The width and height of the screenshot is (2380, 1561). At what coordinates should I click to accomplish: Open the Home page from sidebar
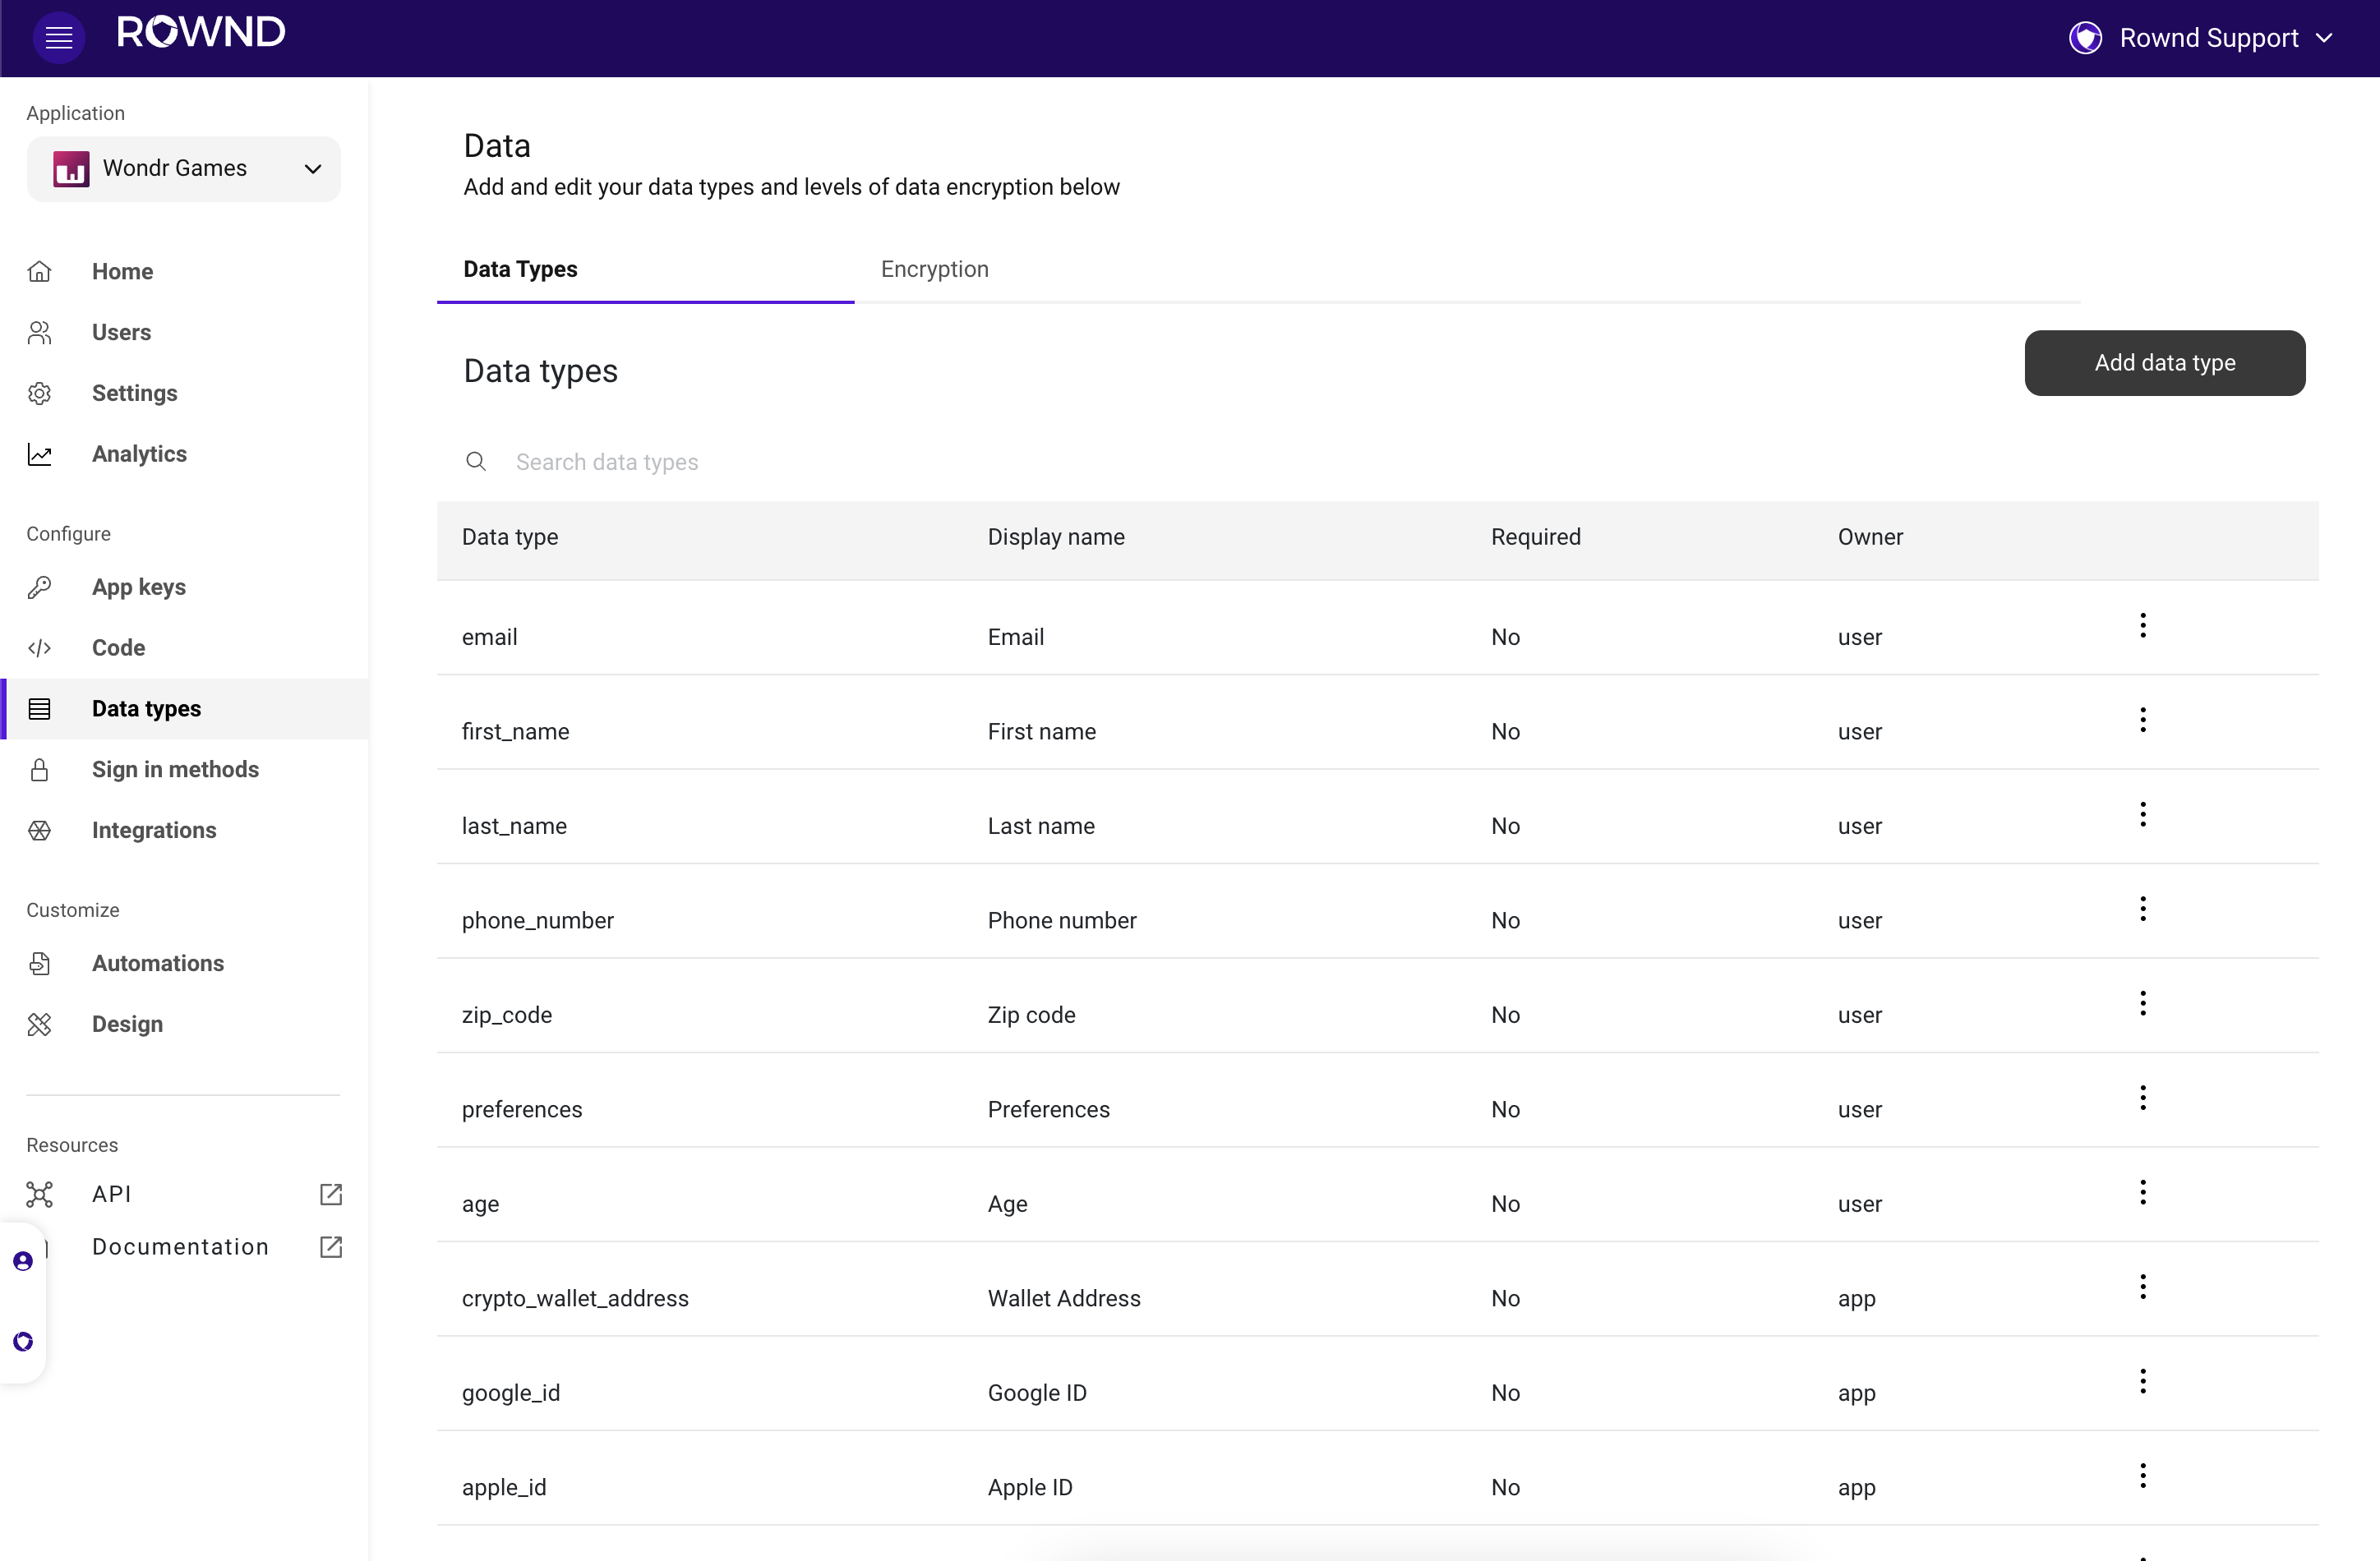(x=122, y=271)
